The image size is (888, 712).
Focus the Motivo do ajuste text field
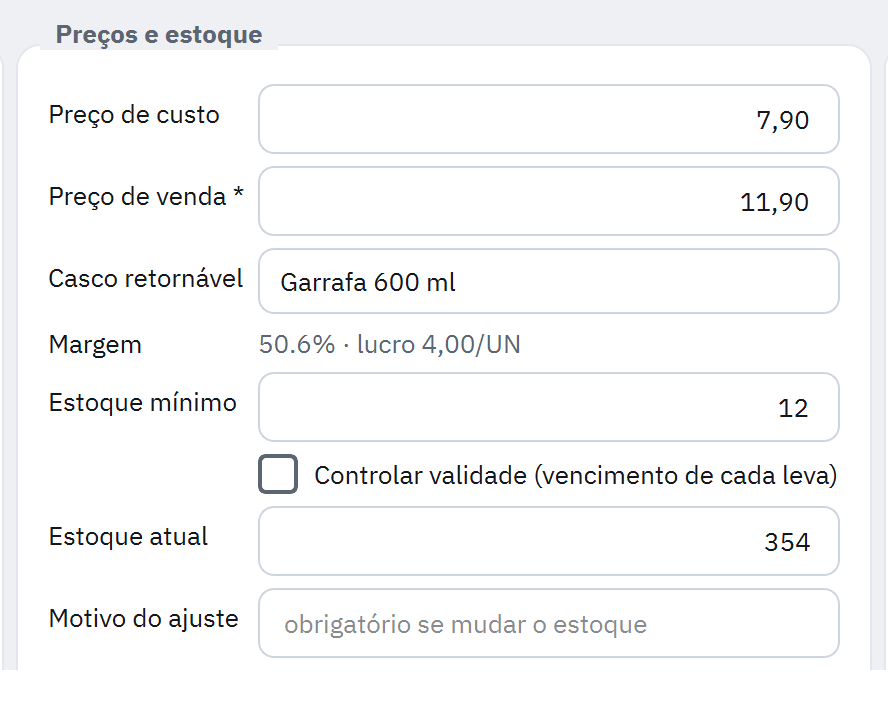click(548, 623)
